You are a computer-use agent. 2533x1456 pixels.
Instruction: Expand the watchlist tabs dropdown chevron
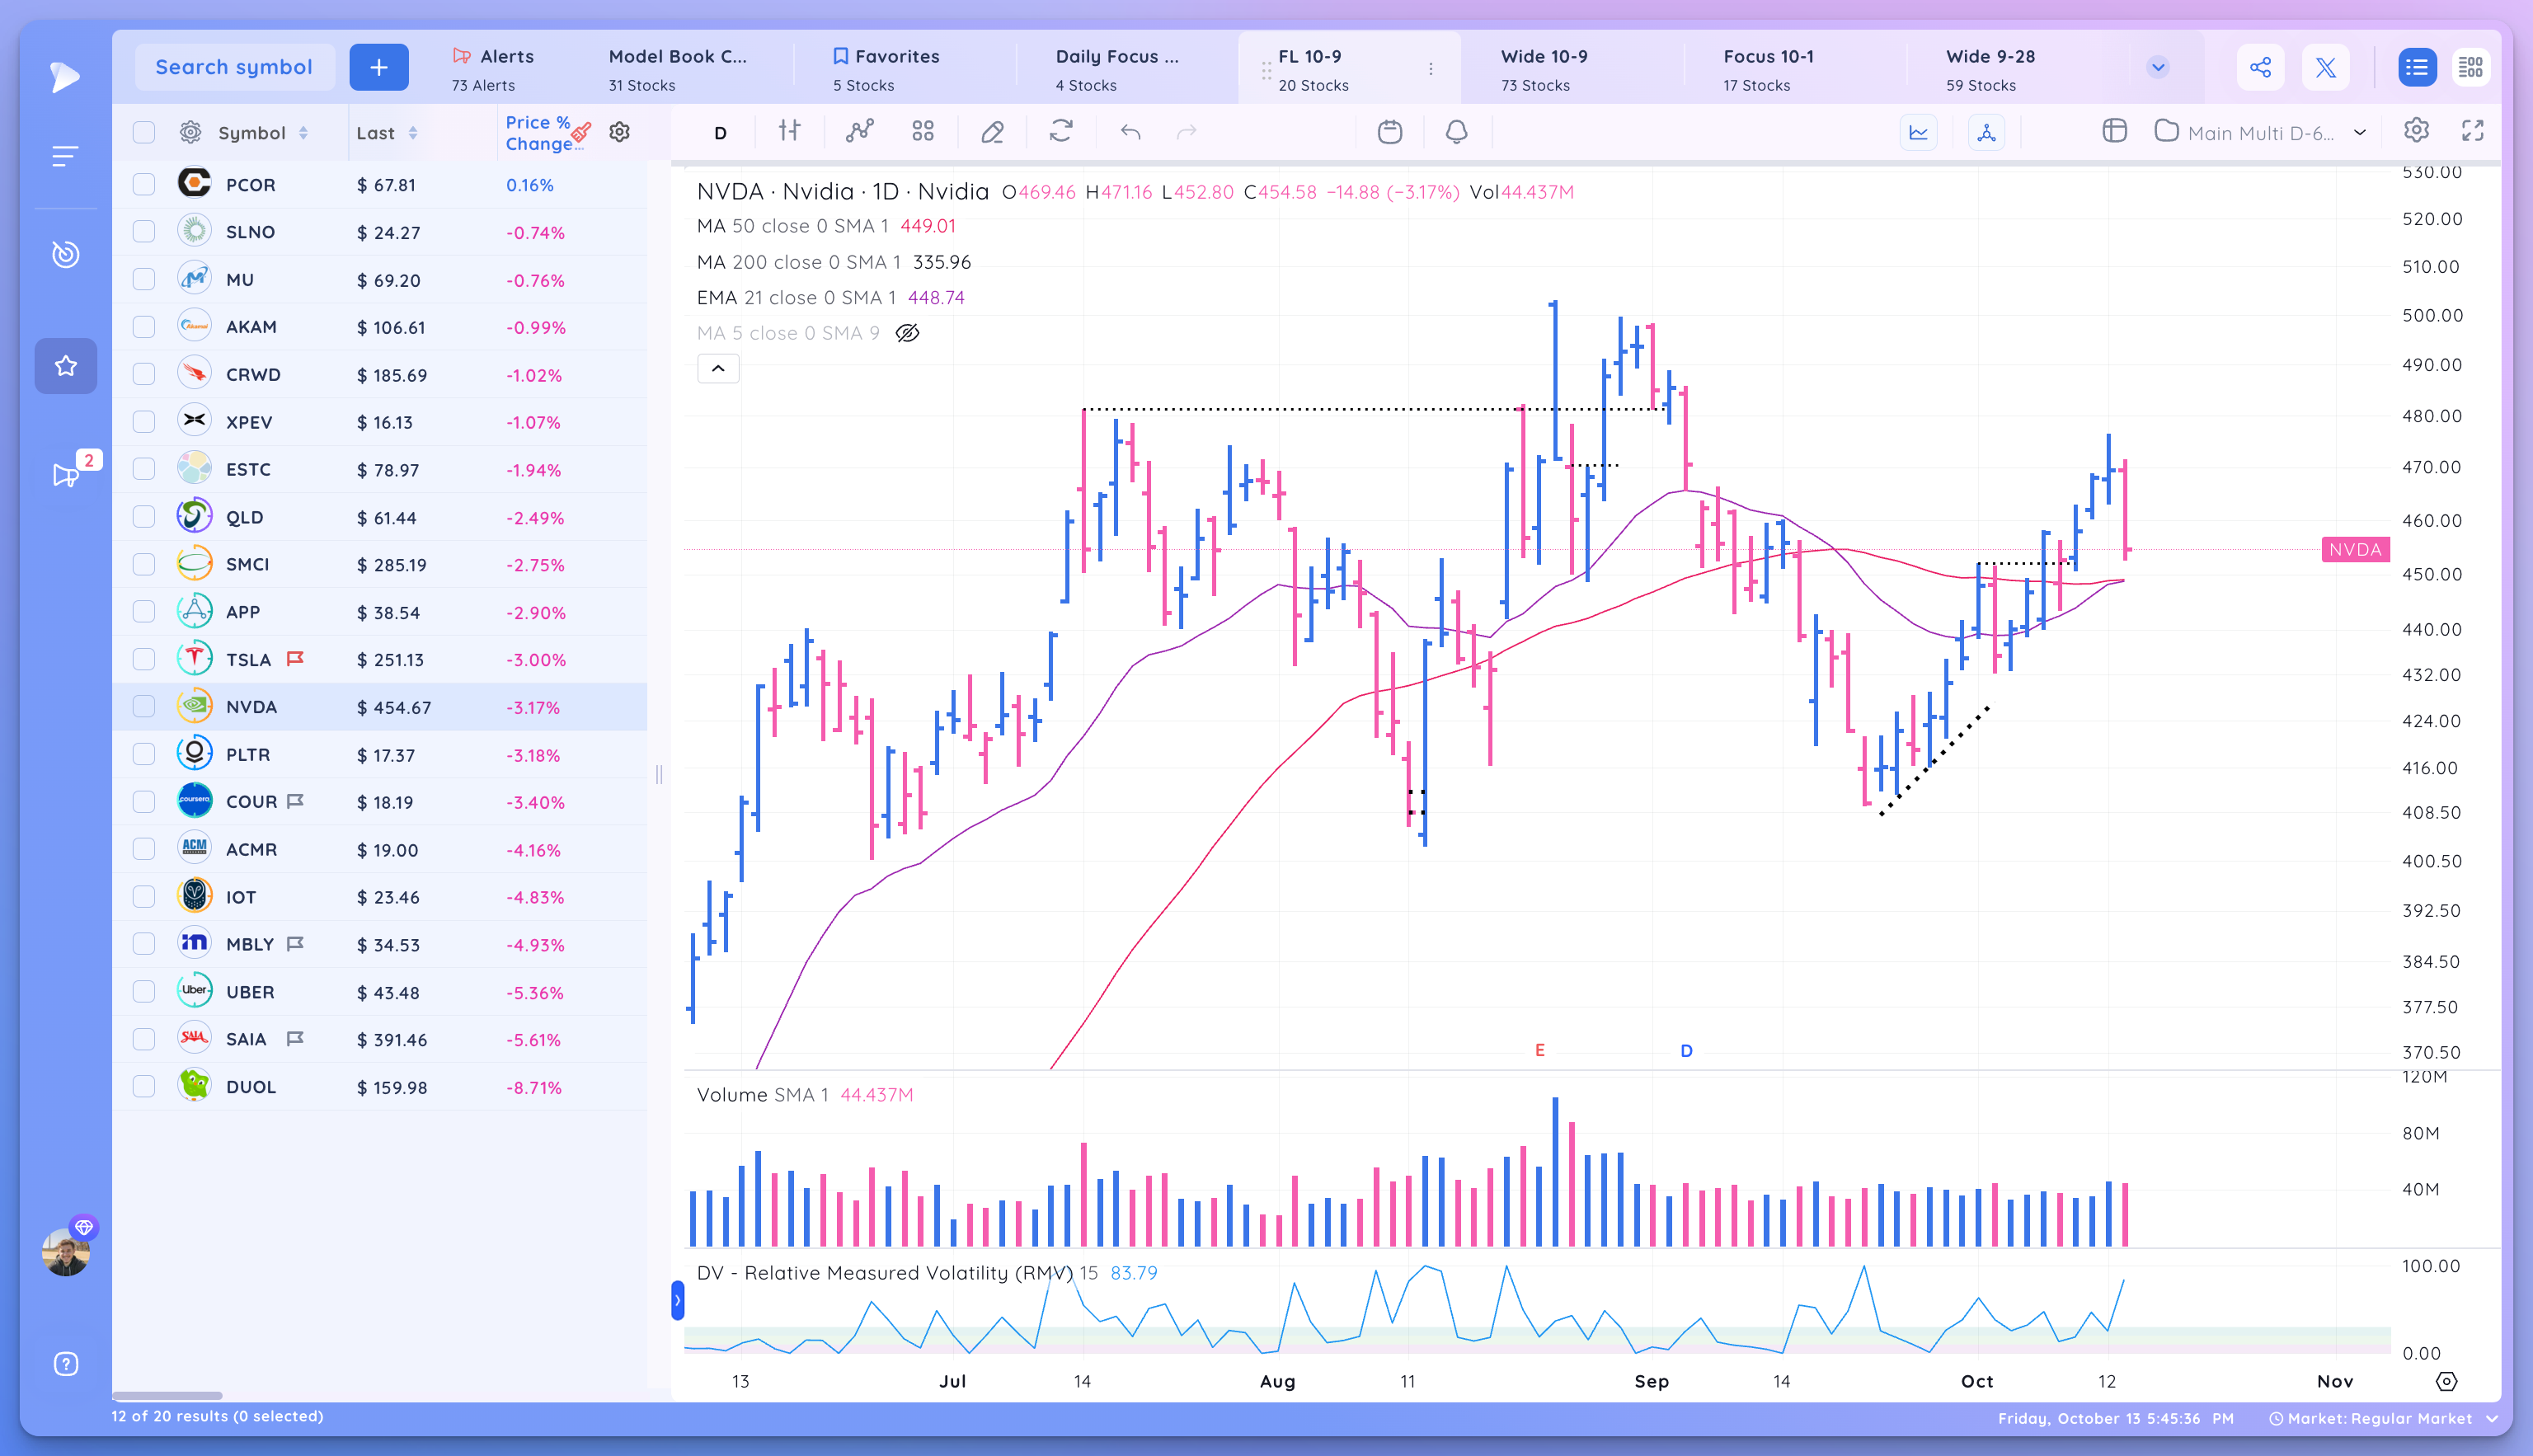pos(2157,67)
